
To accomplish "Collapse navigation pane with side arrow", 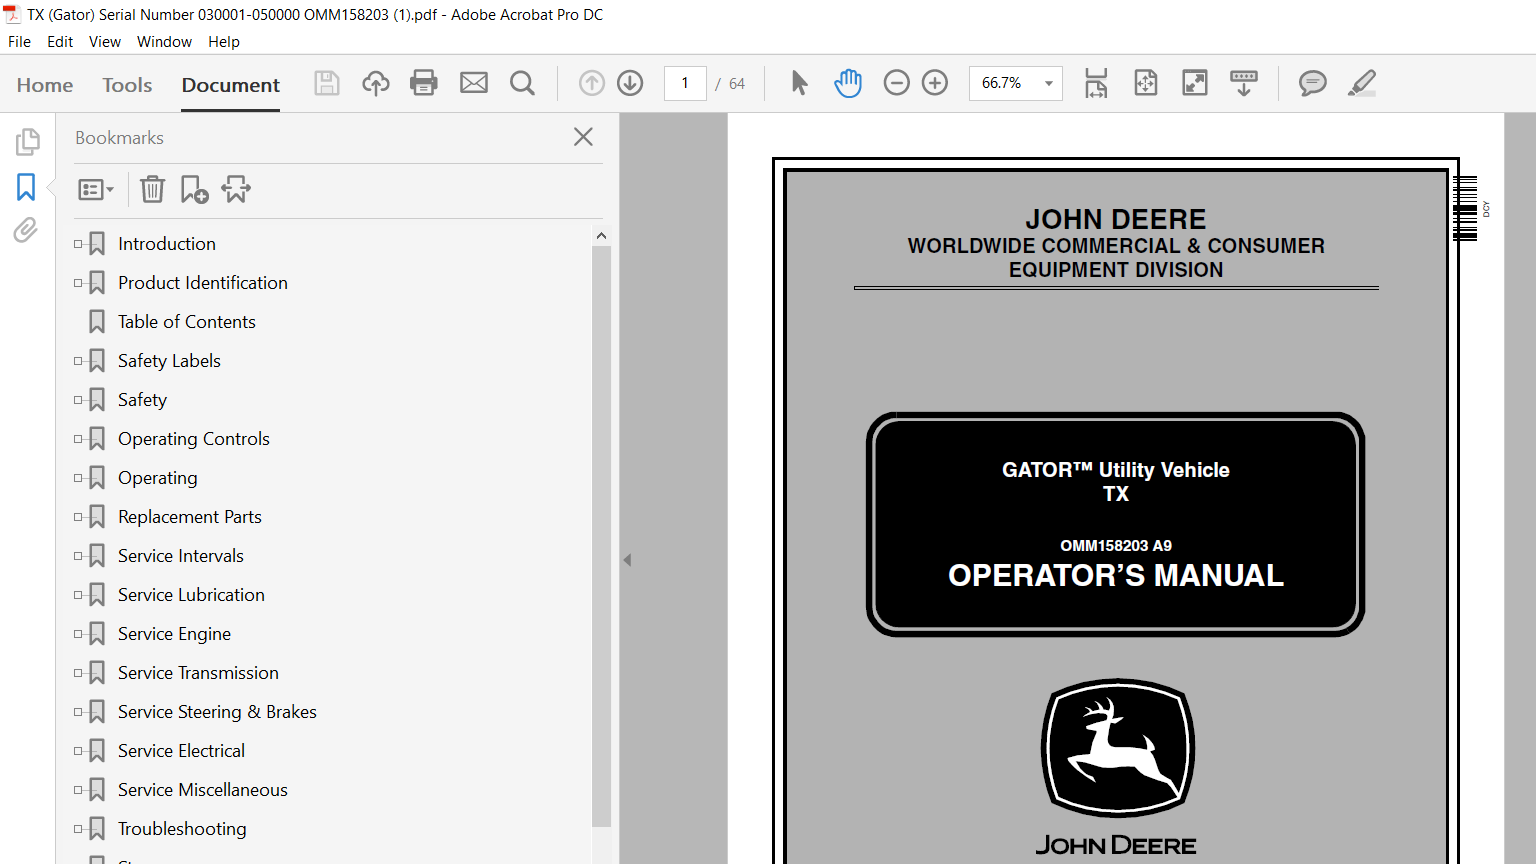I will [x=627, y=560].
